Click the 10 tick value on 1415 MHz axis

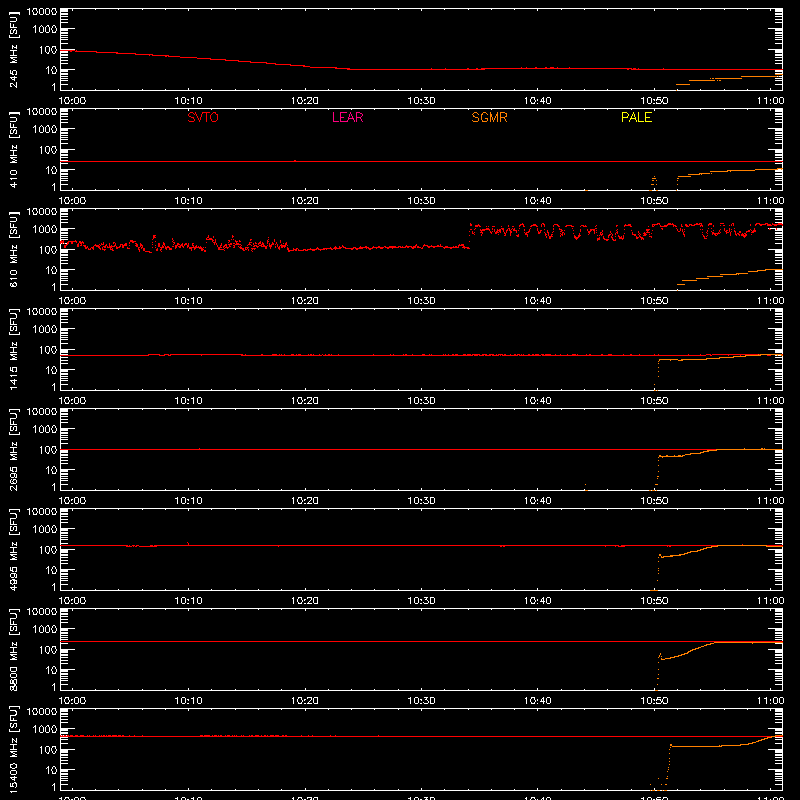click(x=51, y=370)
